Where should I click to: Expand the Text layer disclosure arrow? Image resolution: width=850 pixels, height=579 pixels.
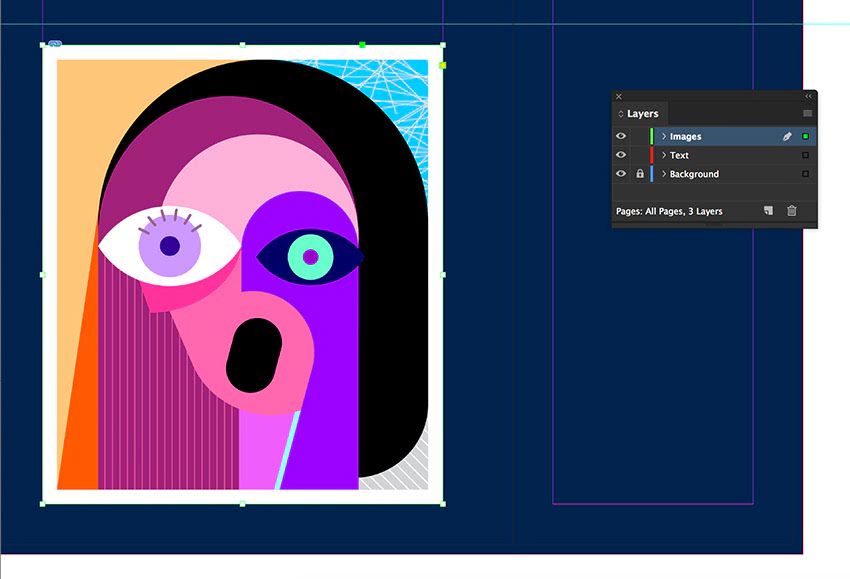click(663, 155)
